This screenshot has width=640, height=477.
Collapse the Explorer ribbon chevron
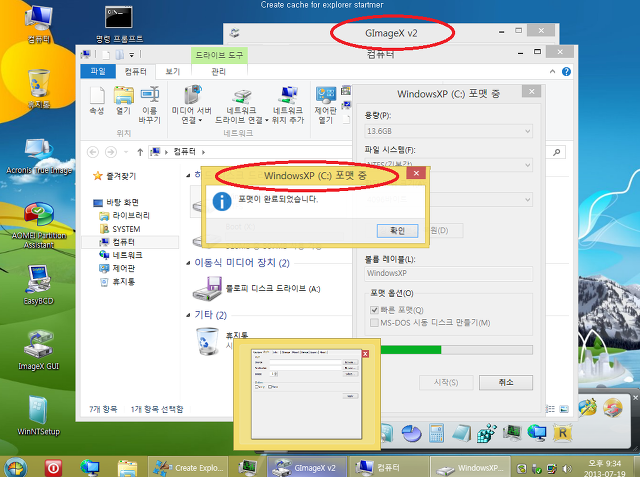click(552, 72)
